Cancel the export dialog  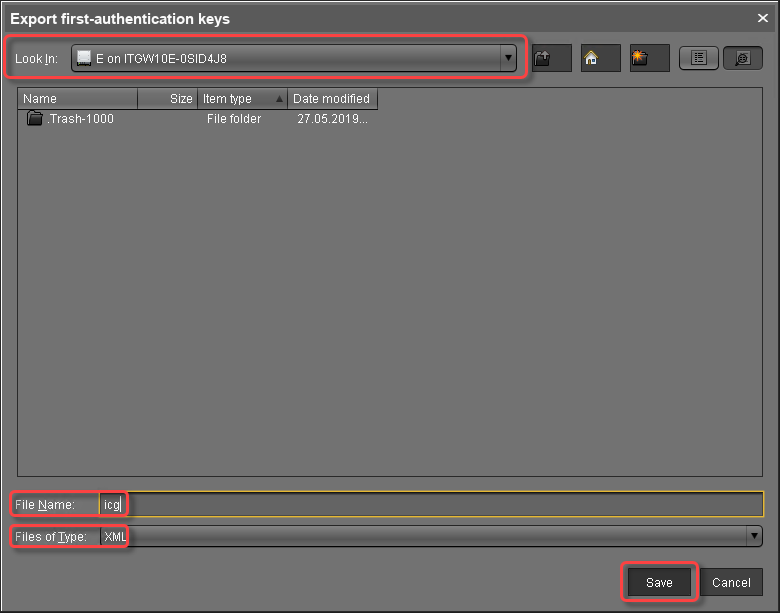coord(731,582)
